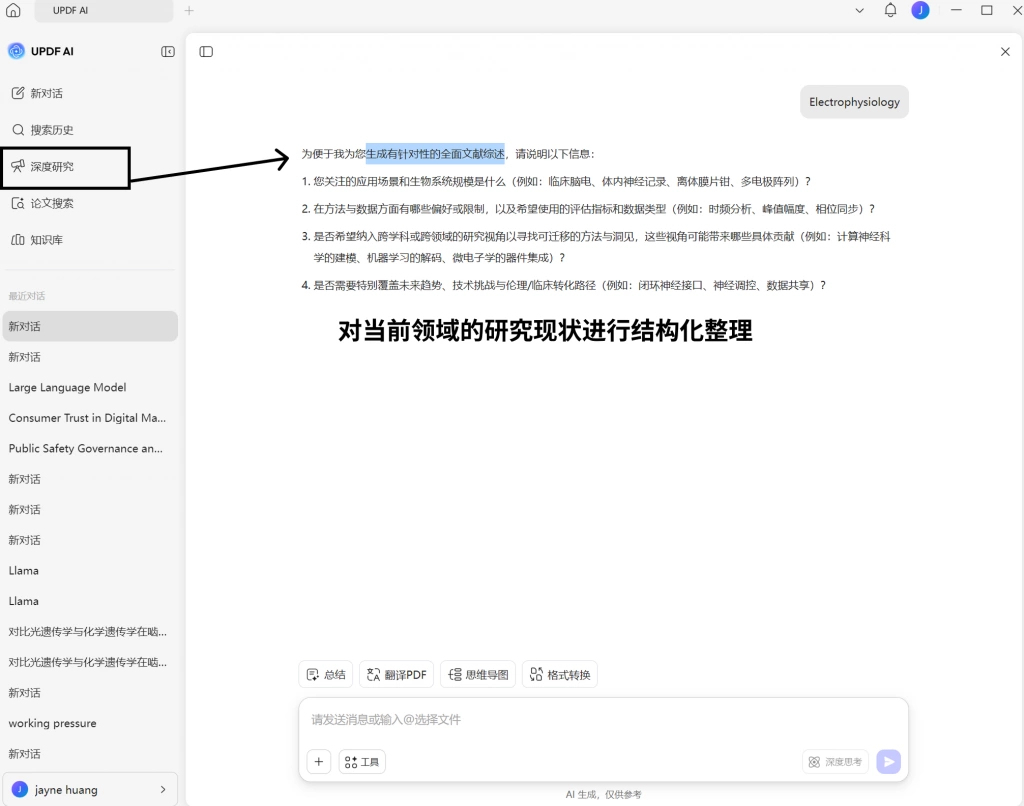Click the 思维导图 quick action button
This screenshot has height=806, width=1024.
click(478, 675)
